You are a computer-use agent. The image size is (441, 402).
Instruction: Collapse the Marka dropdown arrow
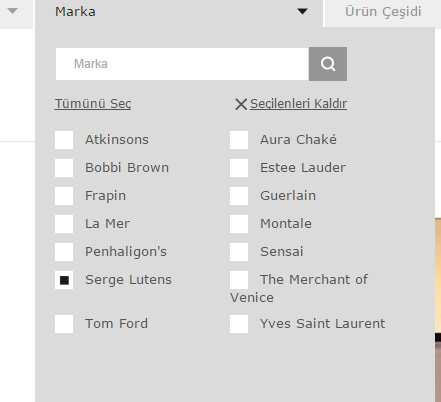[302, 12]
